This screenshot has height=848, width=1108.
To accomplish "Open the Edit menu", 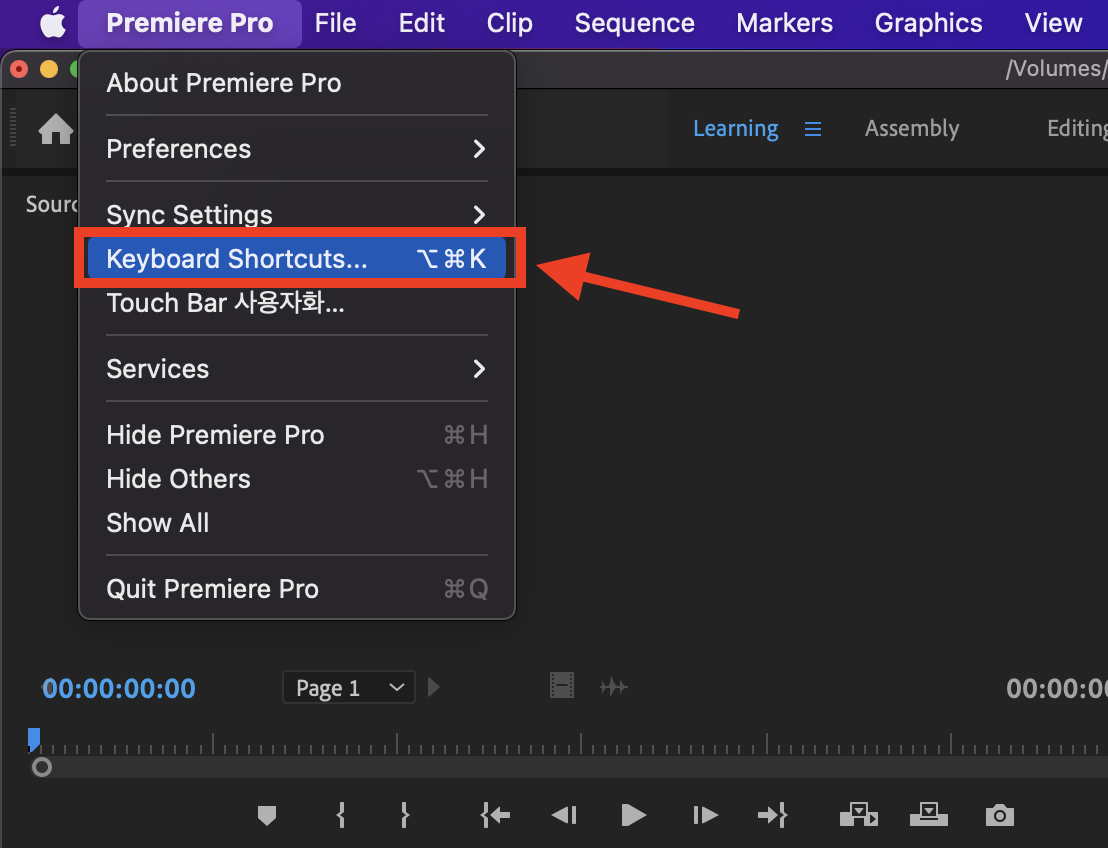I will pyautogui.click(x=422, y=23).
